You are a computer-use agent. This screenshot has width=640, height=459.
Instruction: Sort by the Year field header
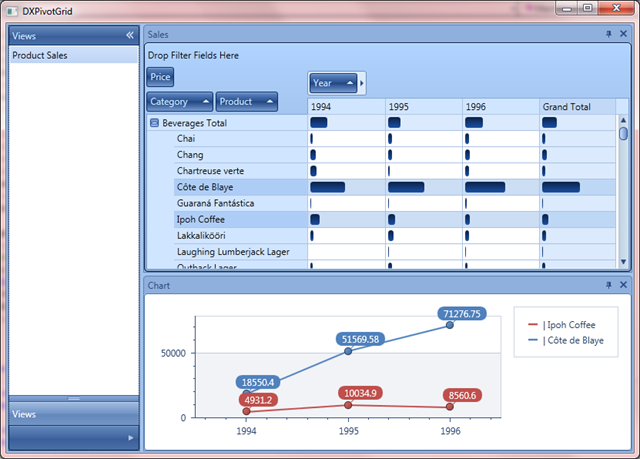click(333, 83)
